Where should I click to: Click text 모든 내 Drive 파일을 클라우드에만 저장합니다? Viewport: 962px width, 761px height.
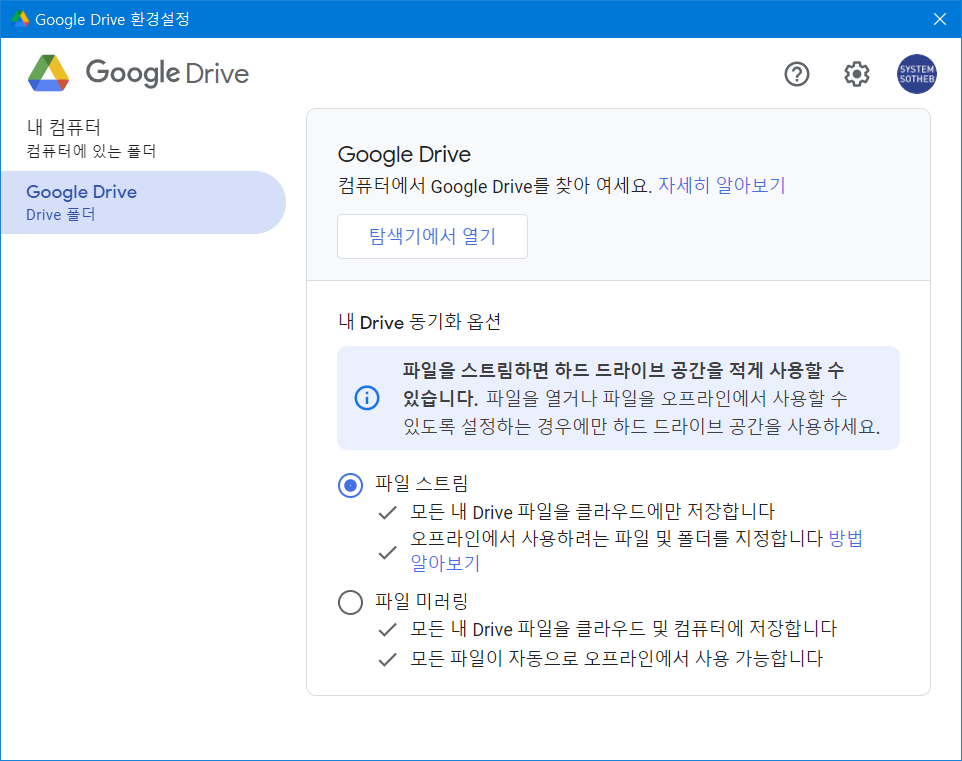pos(593,511)
